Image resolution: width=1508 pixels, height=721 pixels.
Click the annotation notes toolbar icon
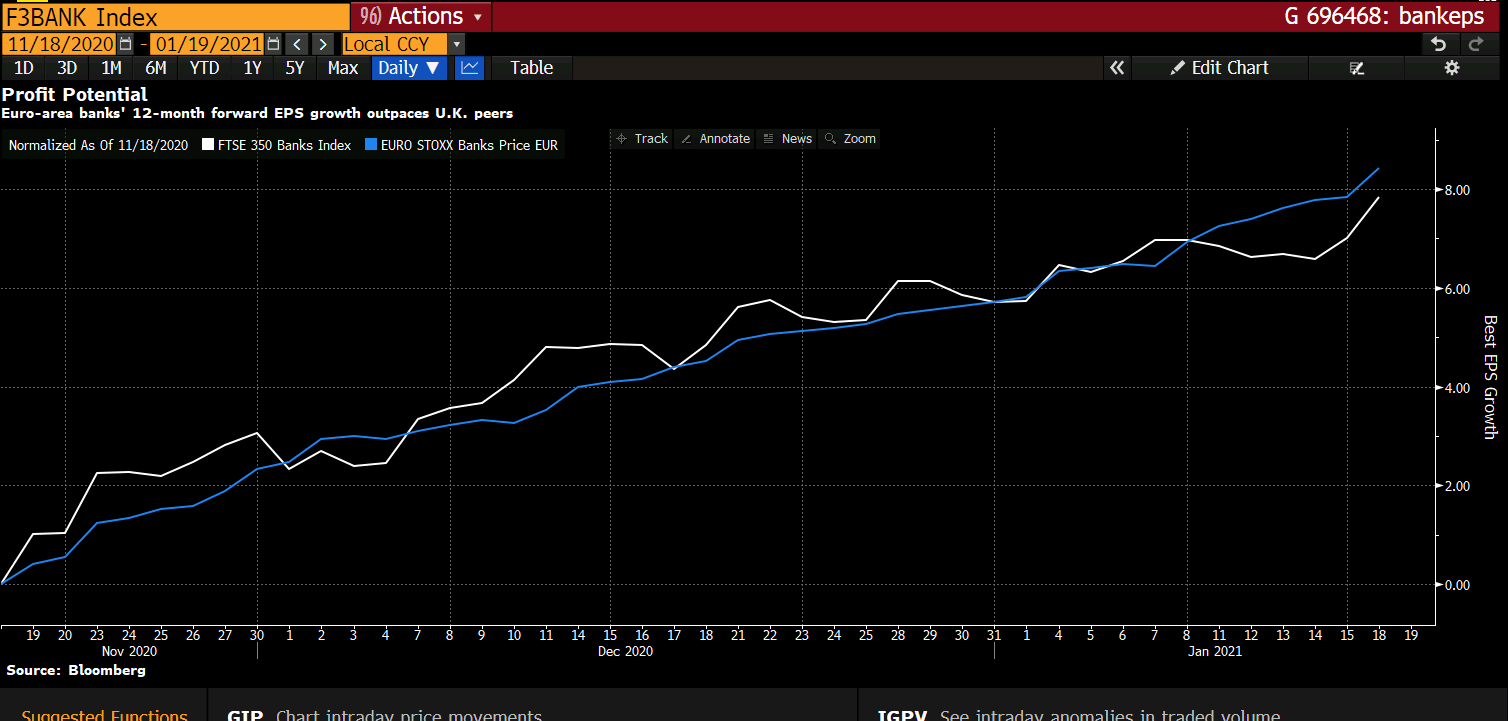(1356, 68)
